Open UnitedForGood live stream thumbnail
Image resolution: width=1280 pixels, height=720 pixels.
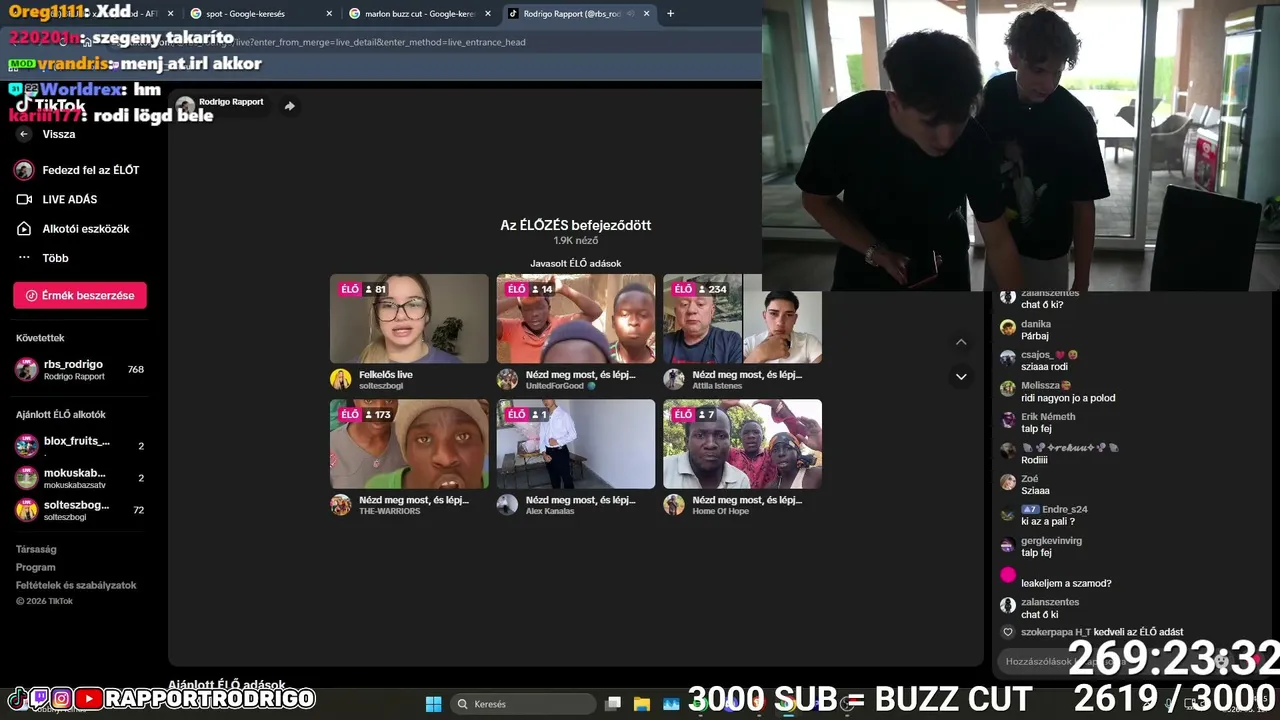tap(576, 319)
